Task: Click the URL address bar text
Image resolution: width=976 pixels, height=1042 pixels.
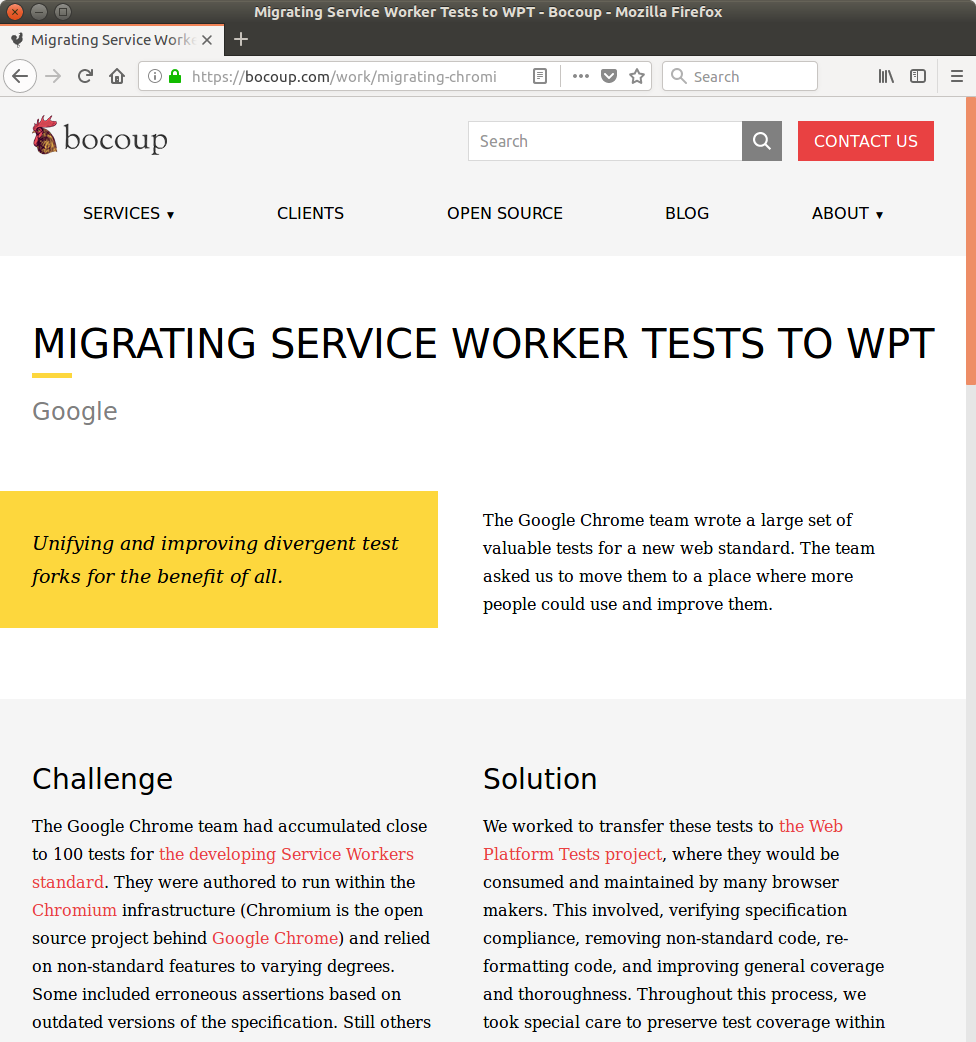Action: point(344,76)
